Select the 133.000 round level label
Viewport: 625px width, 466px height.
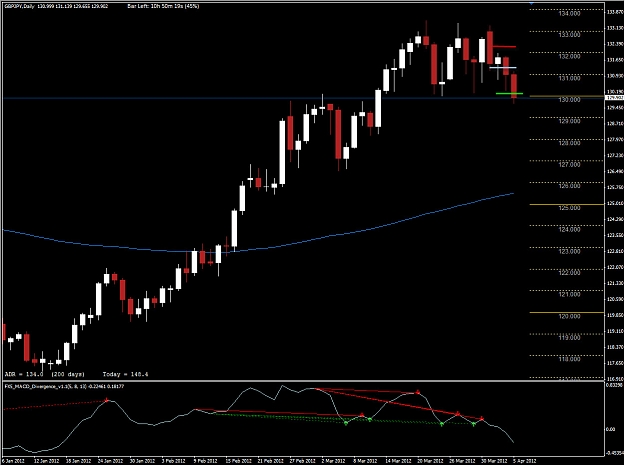570,35
